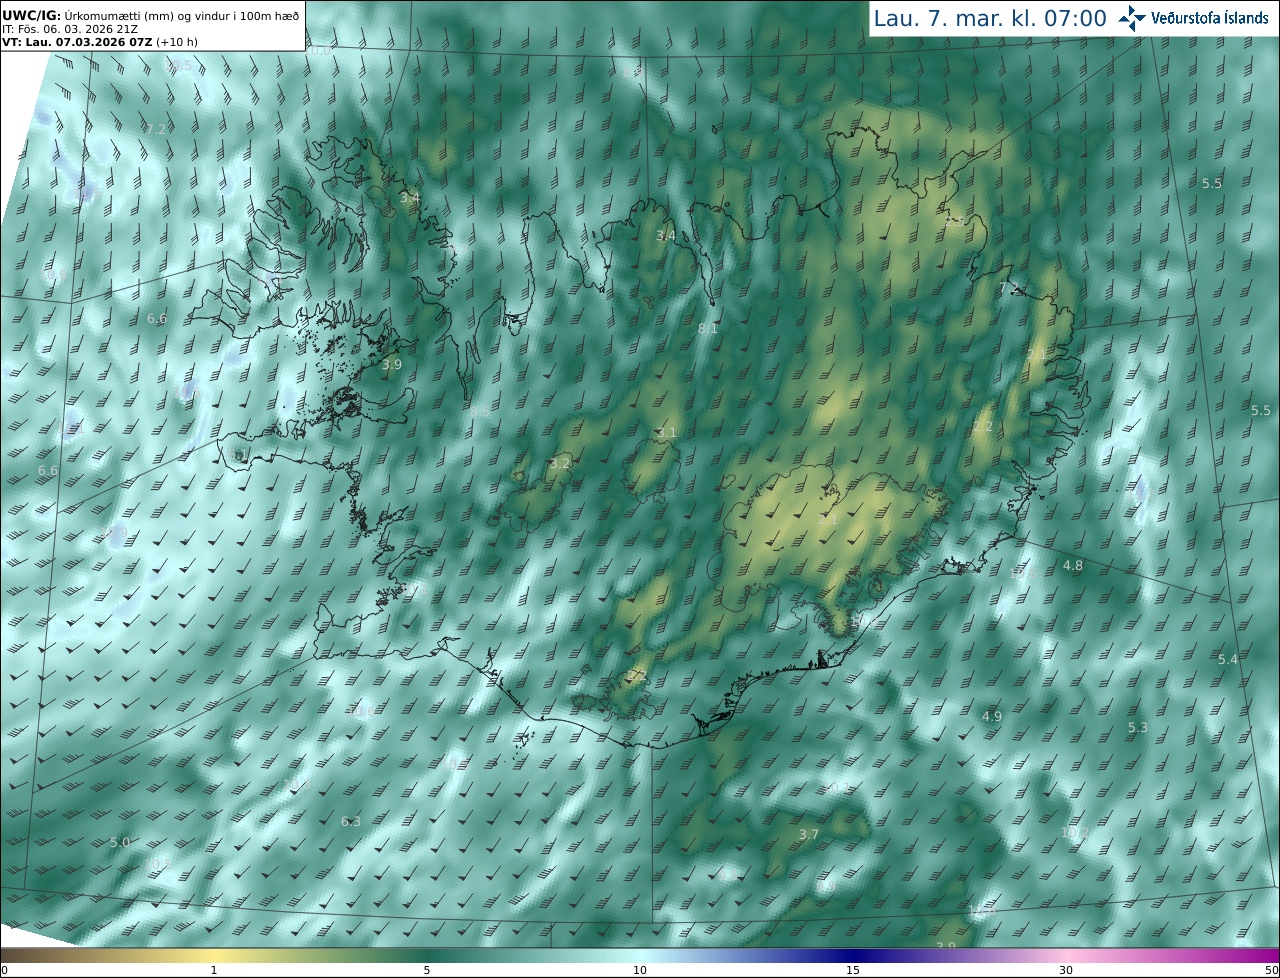Click the '10' label on the colour scale
This screenshot has height=978, width=1280.
[x=640, y=970]
